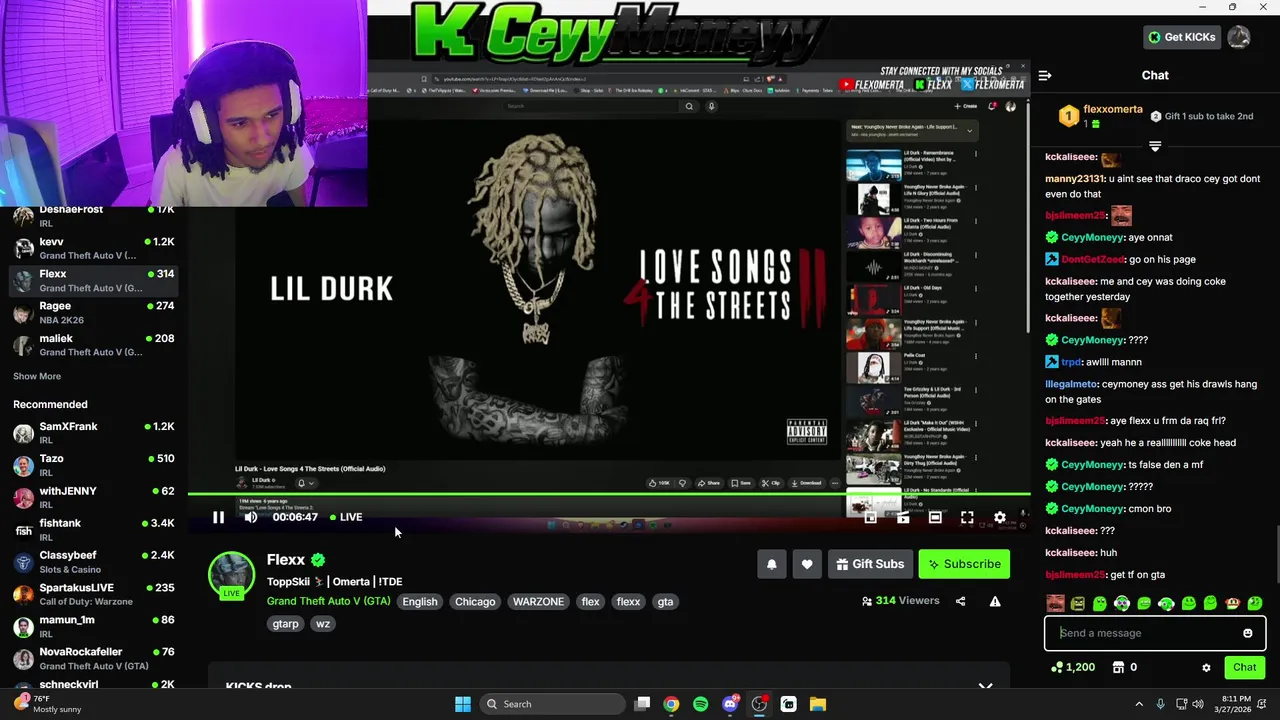Show More followed channels
1280x720 pixels.
click(x=37, y=376)
